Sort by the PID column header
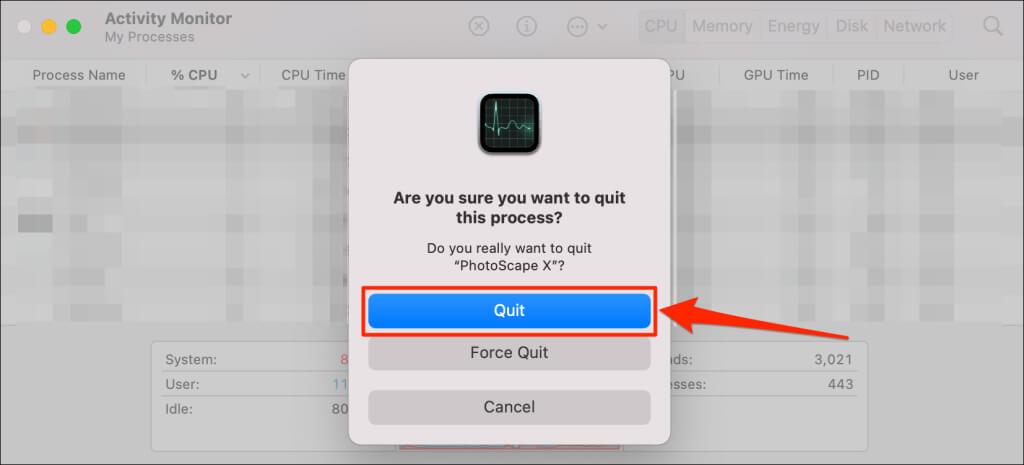Screen dimensions: 1024x465 (x=868, y=75)
